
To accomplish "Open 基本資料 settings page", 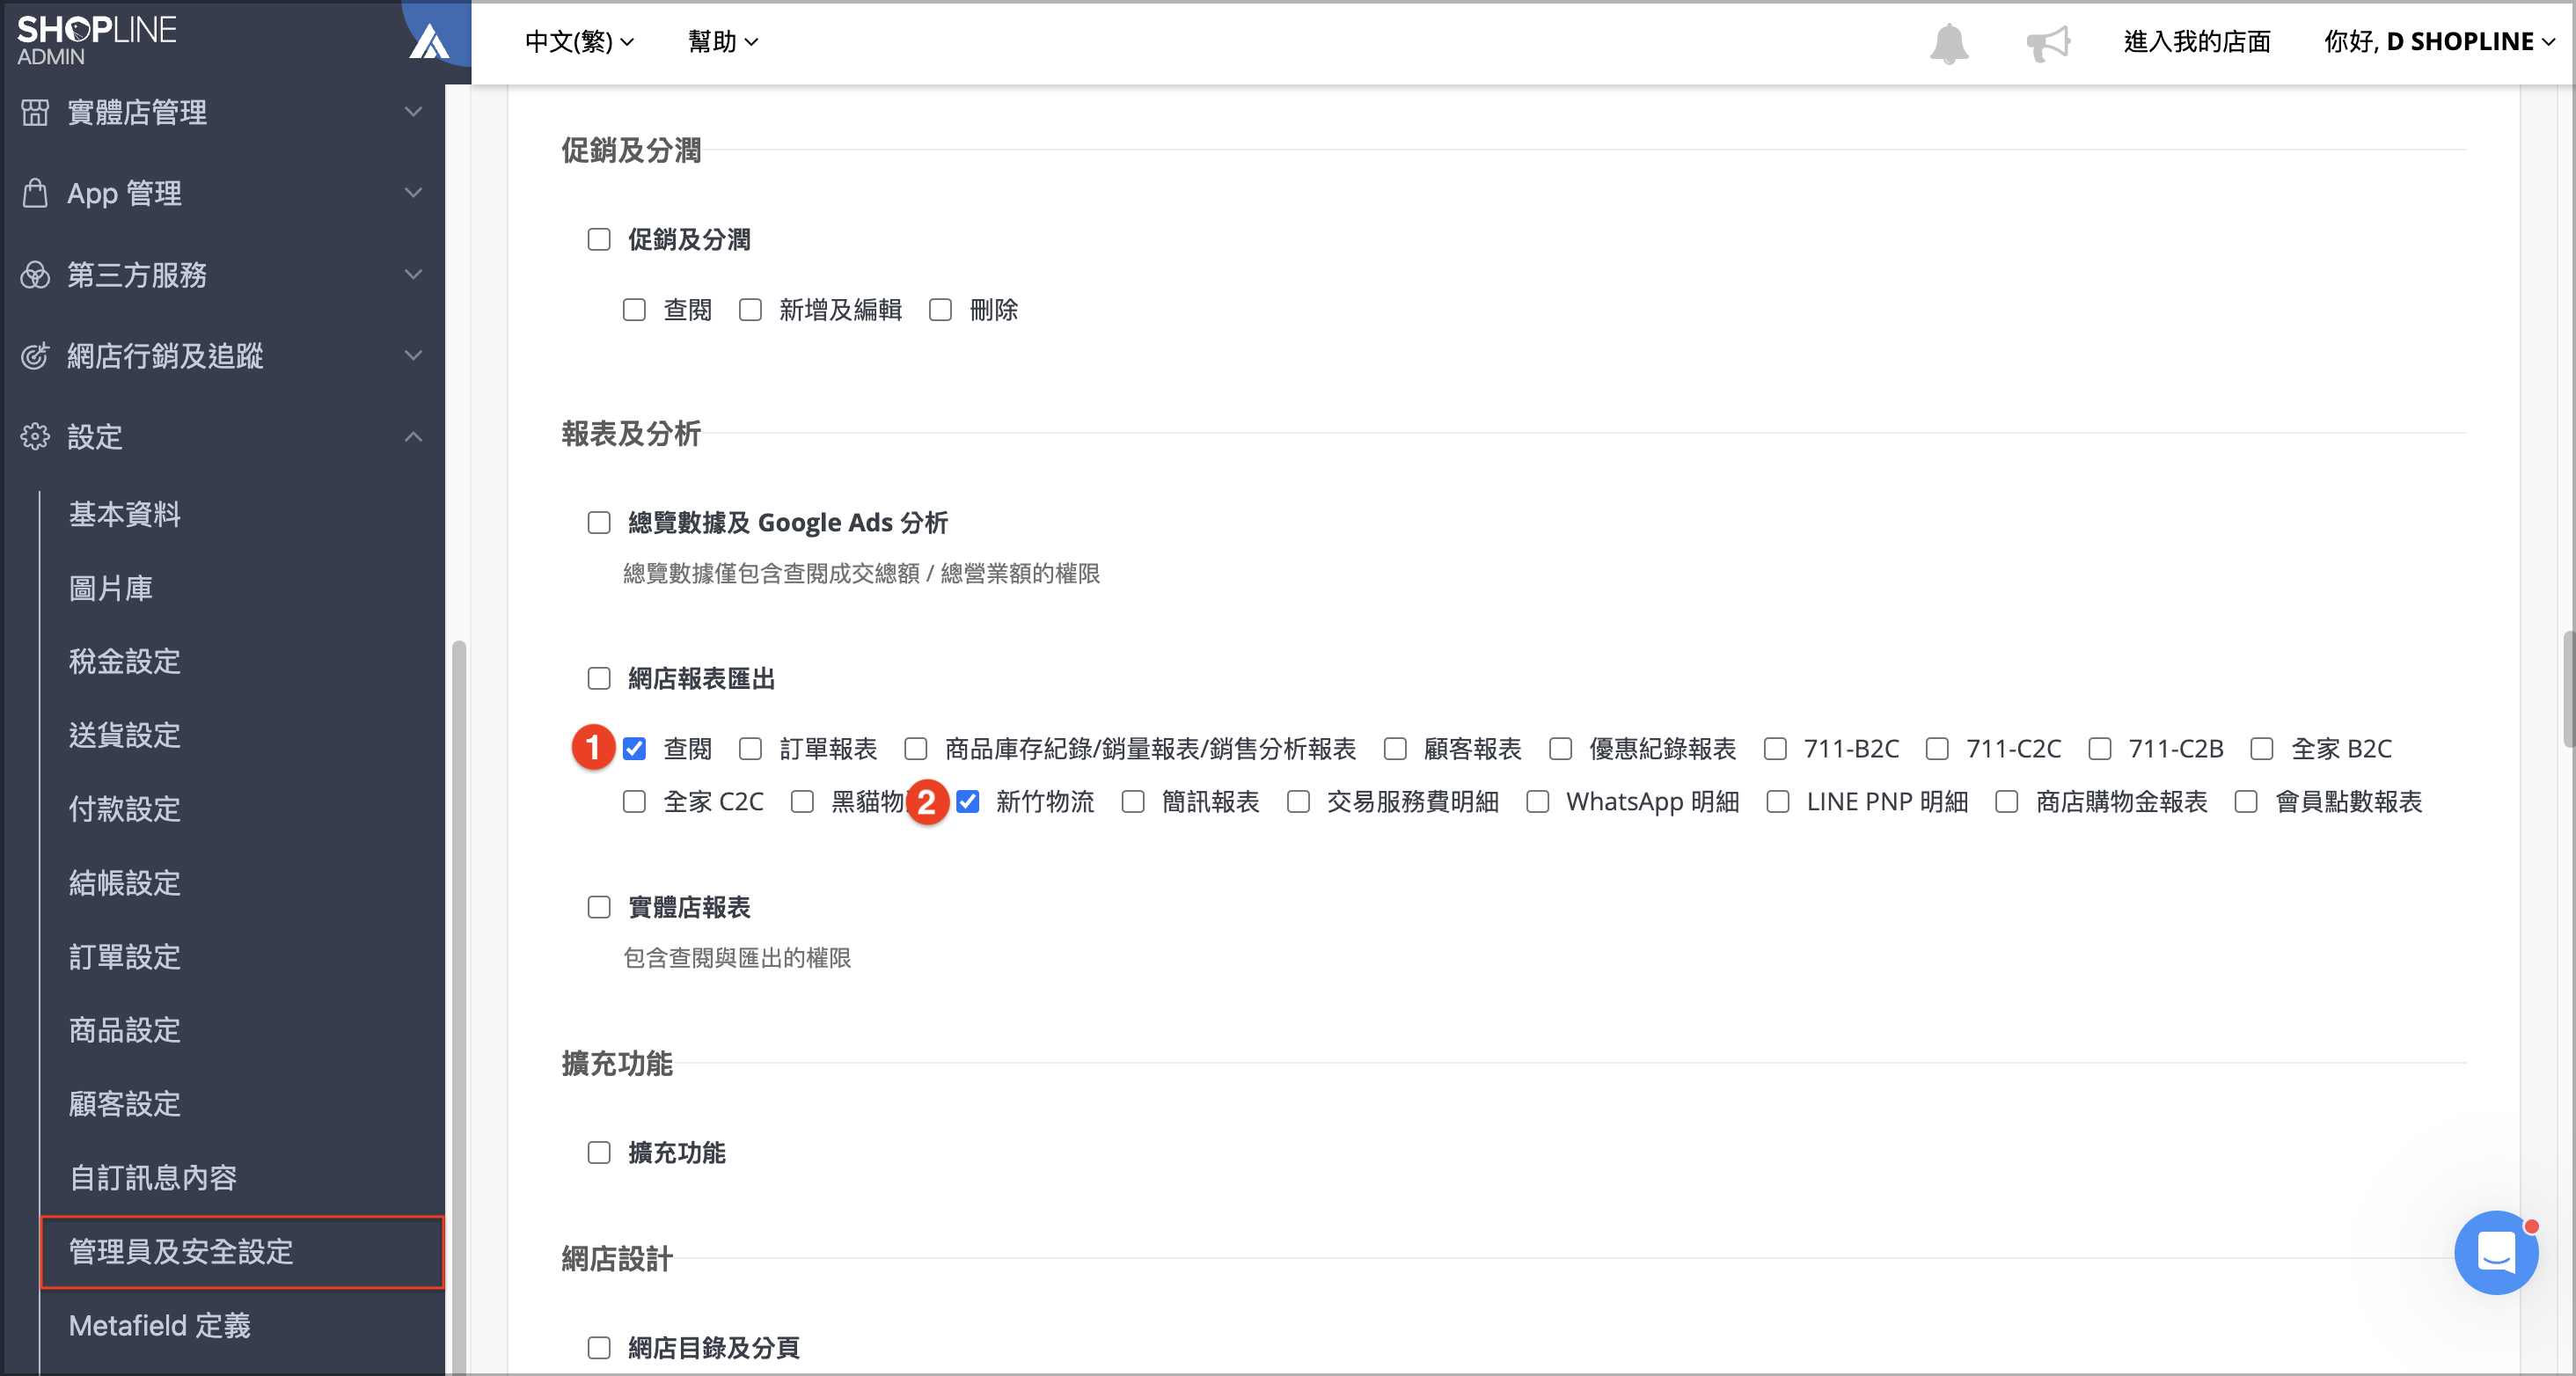I will click(125, 514).
